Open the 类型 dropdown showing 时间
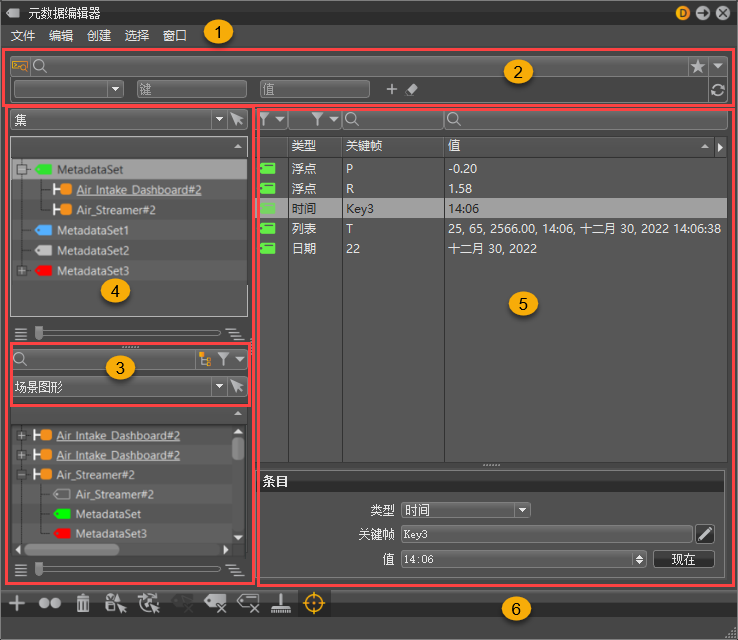 (x=466, y=510)
